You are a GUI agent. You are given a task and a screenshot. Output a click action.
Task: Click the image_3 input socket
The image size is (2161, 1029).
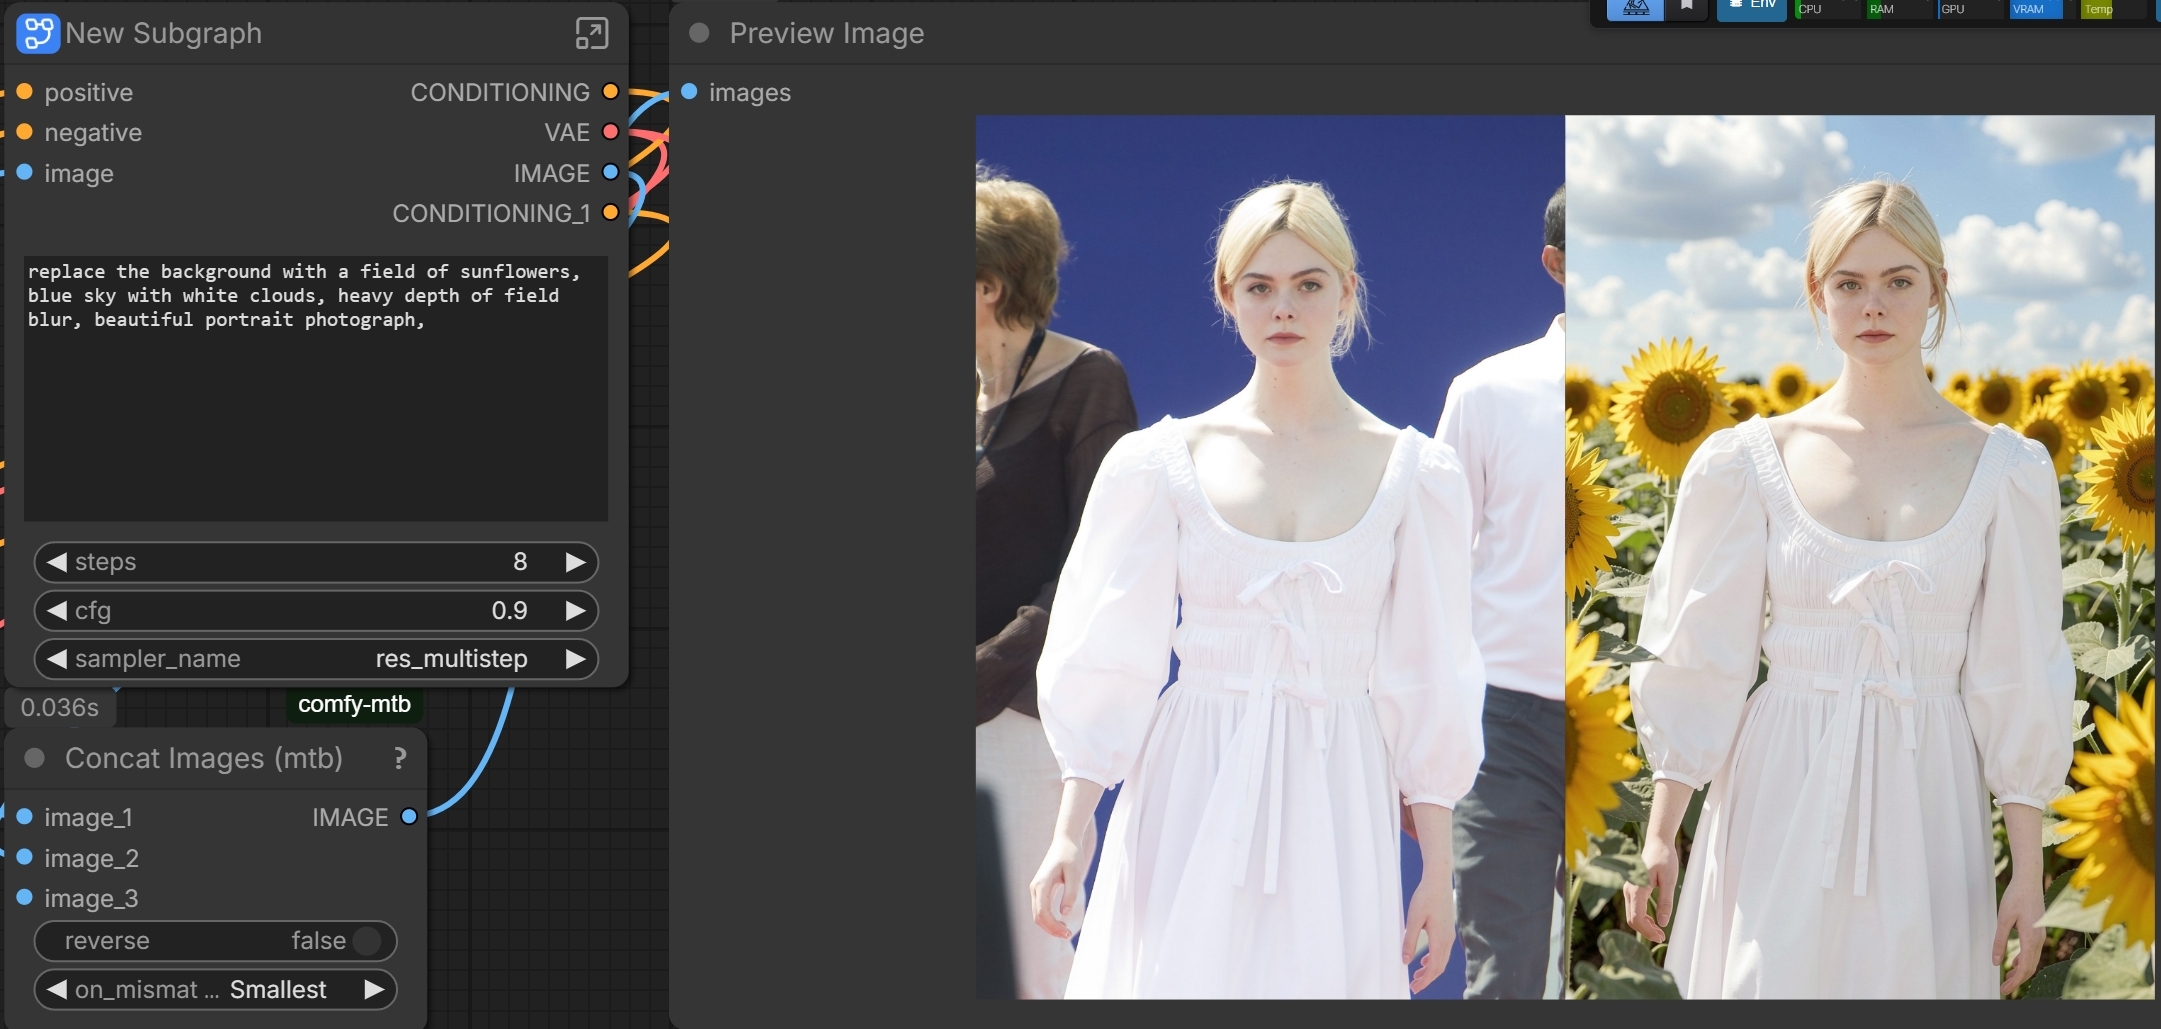point(25,897)
